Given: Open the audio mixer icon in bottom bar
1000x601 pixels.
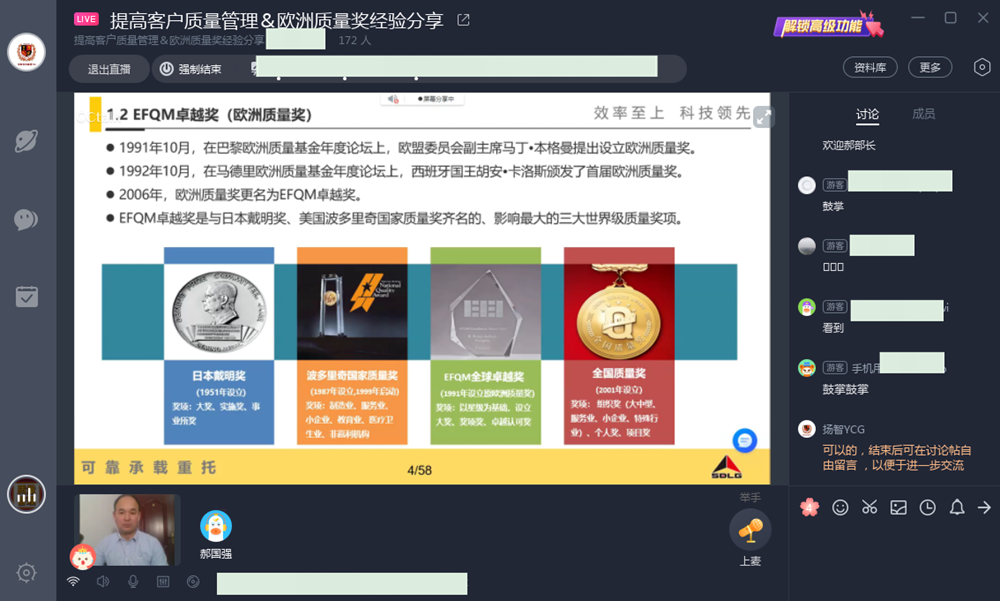Looking at the screenshot, I should pyautogui.click(x=163, y=581).
